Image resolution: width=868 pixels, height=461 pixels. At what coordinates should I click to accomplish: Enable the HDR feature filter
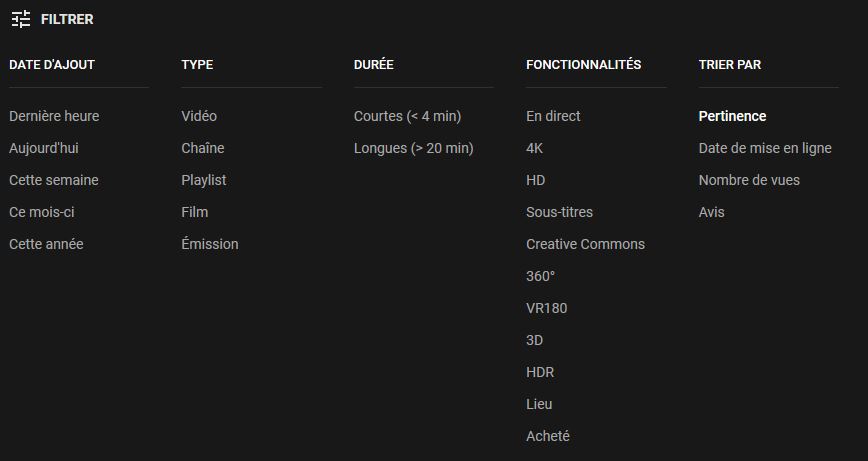coord(540,372)
